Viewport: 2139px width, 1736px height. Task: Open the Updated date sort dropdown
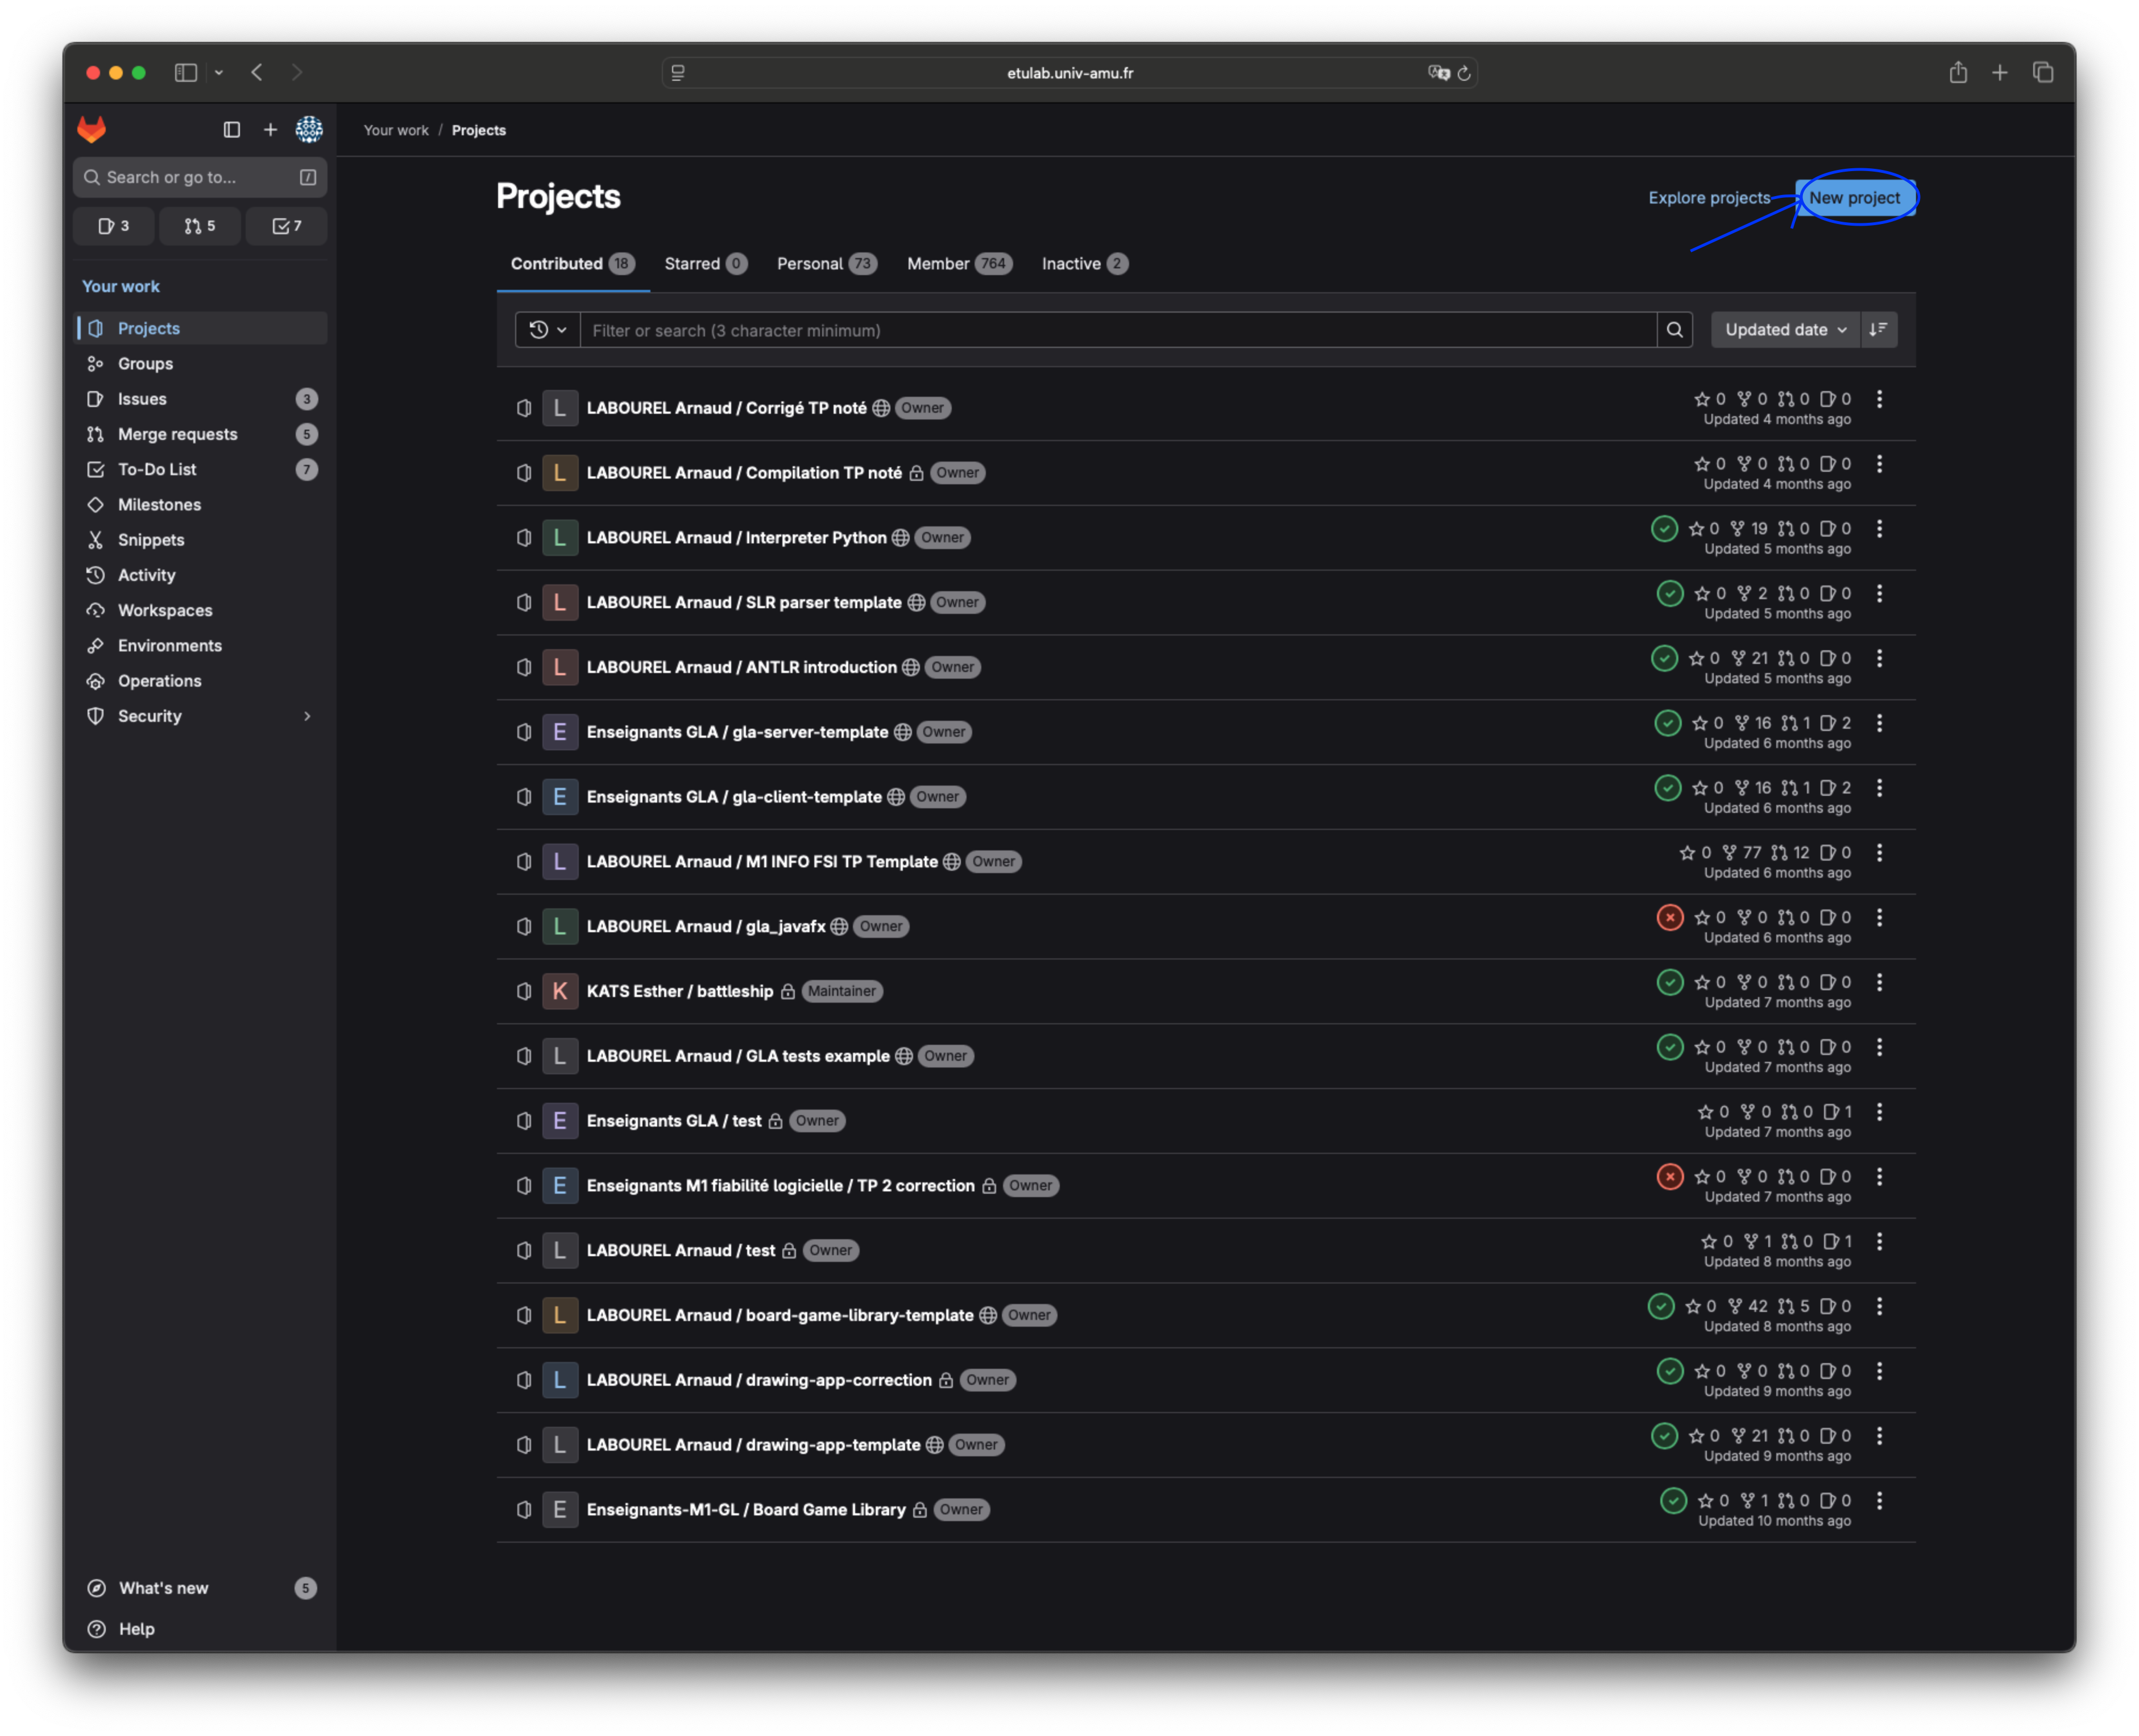[1785, 330]
